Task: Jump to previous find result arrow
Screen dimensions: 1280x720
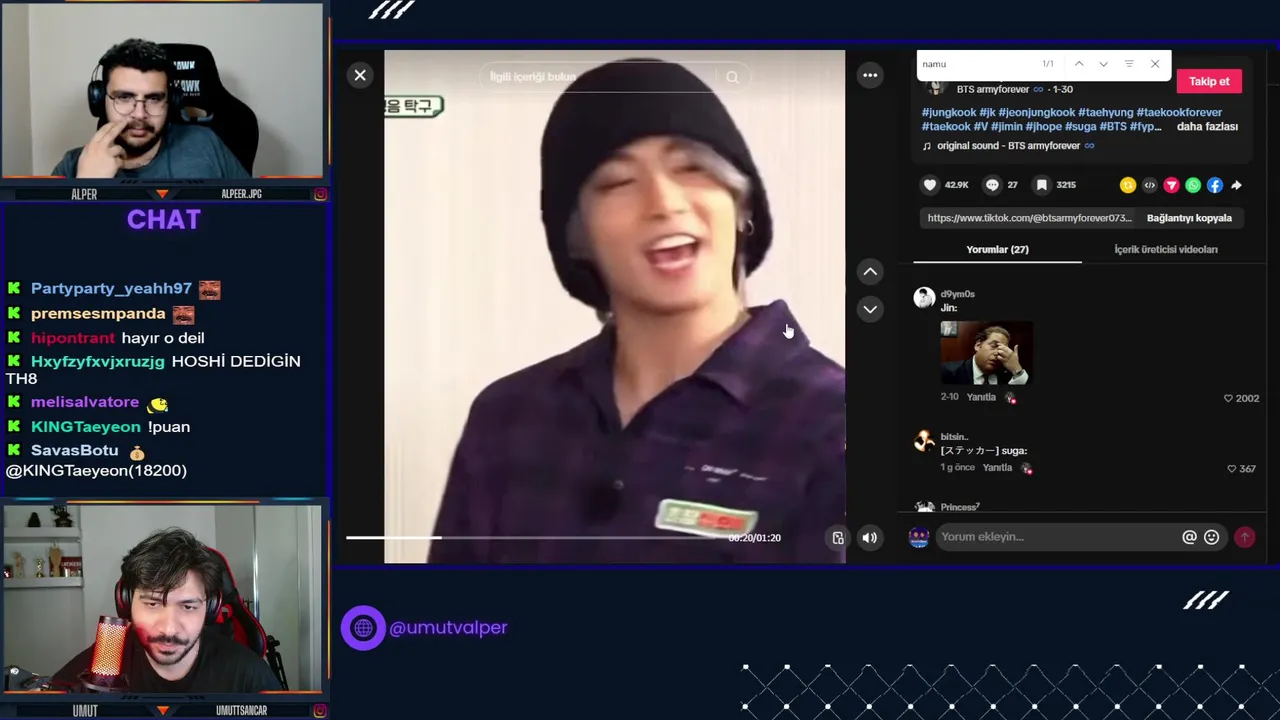Action: coord(1079,64)
